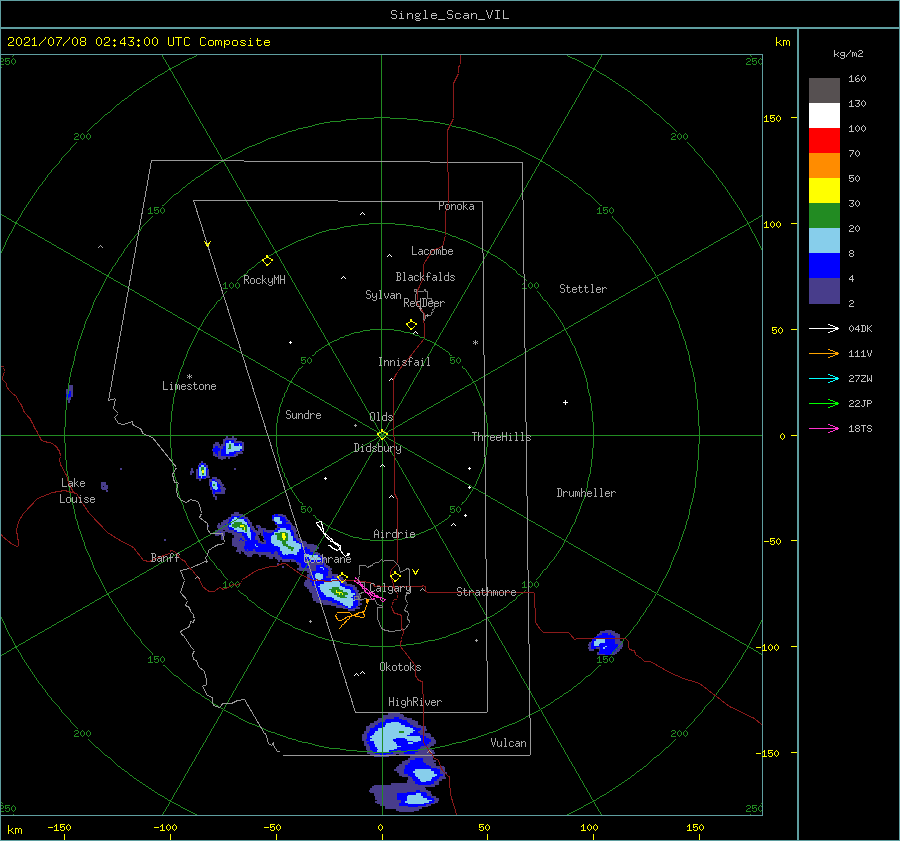This screenshot has height=841, width=900.
Task: Click the Innisfail label
Action: point(404,362)
